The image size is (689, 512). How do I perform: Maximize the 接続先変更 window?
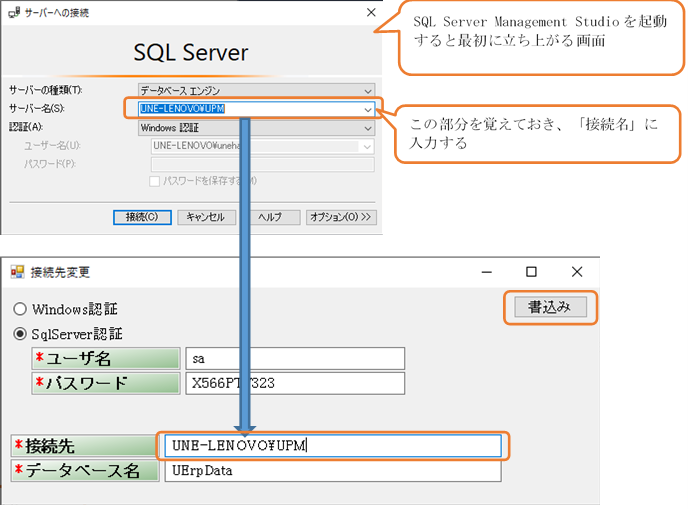tap(531, 272)
